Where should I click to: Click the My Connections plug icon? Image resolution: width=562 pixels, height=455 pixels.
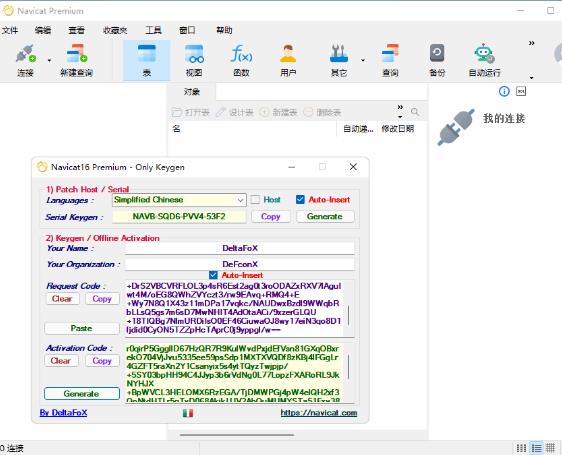[456, 127]
